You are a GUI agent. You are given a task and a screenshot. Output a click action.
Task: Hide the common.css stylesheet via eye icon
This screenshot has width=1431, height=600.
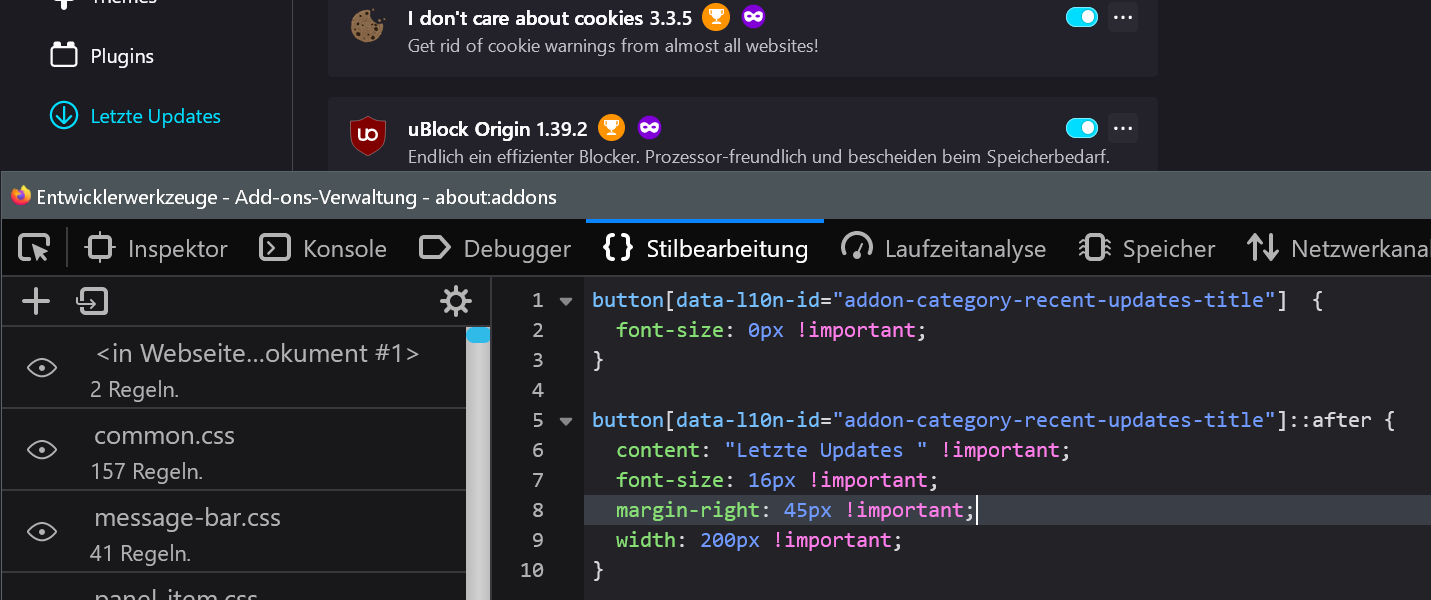(42, 450)
